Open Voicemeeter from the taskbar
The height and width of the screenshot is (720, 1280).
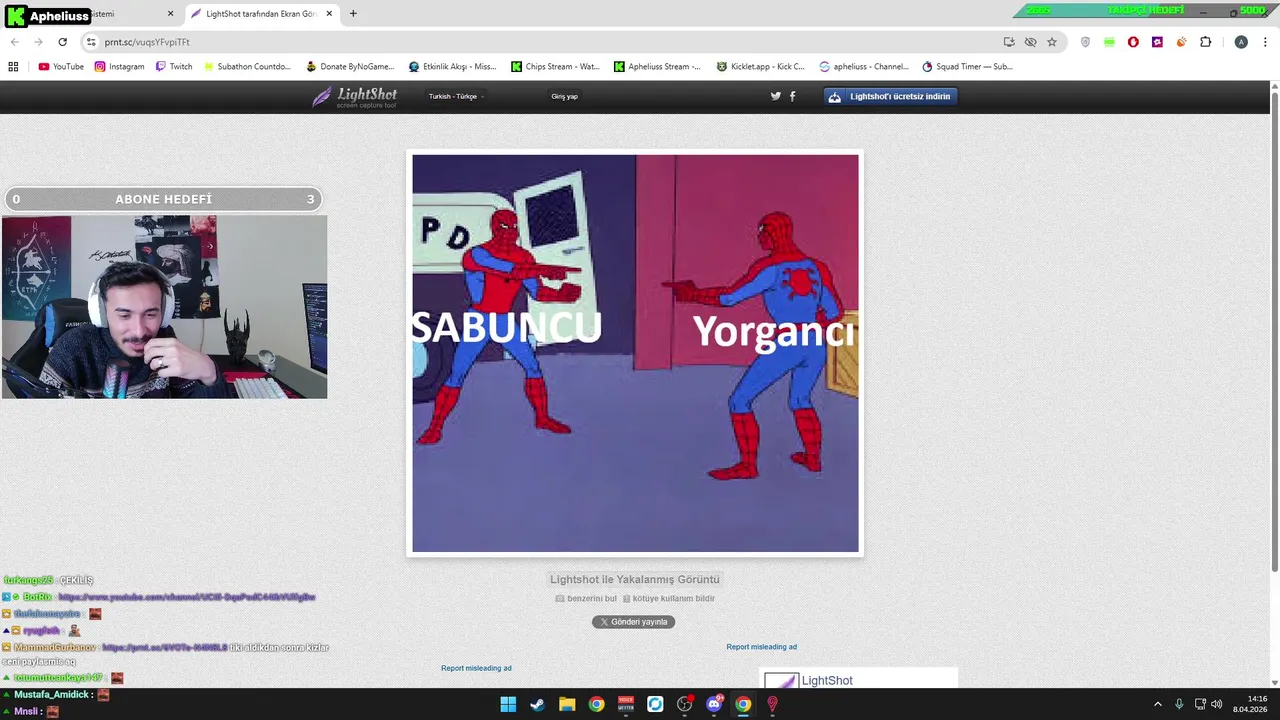(626, 704)
